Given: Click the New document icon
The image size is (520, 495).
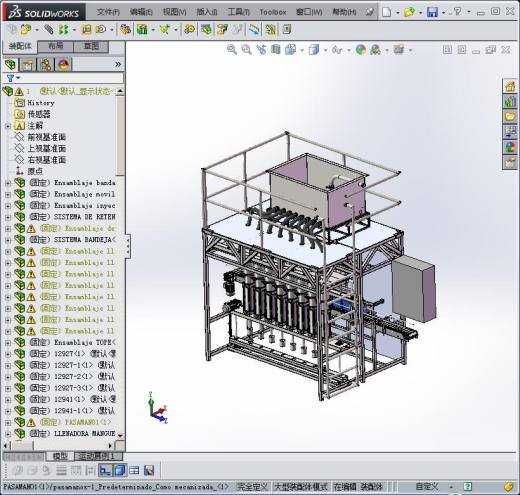Looking at the screenshot, I should [386, 12].
